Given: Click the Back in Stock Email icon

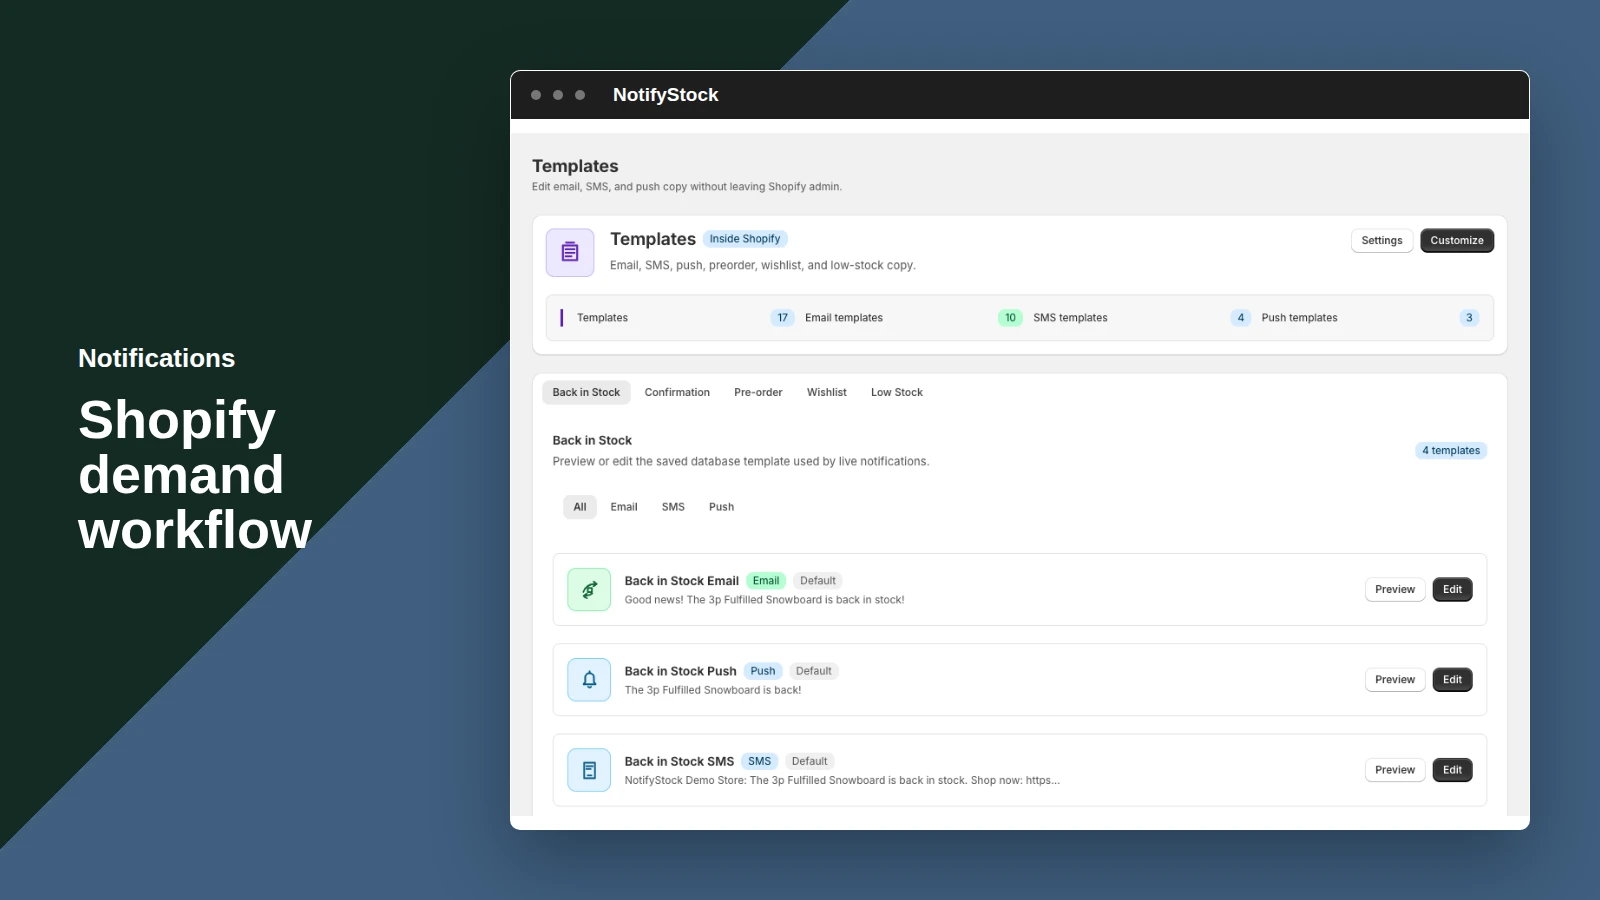Looking at the screenshot, I should point(589,589).
